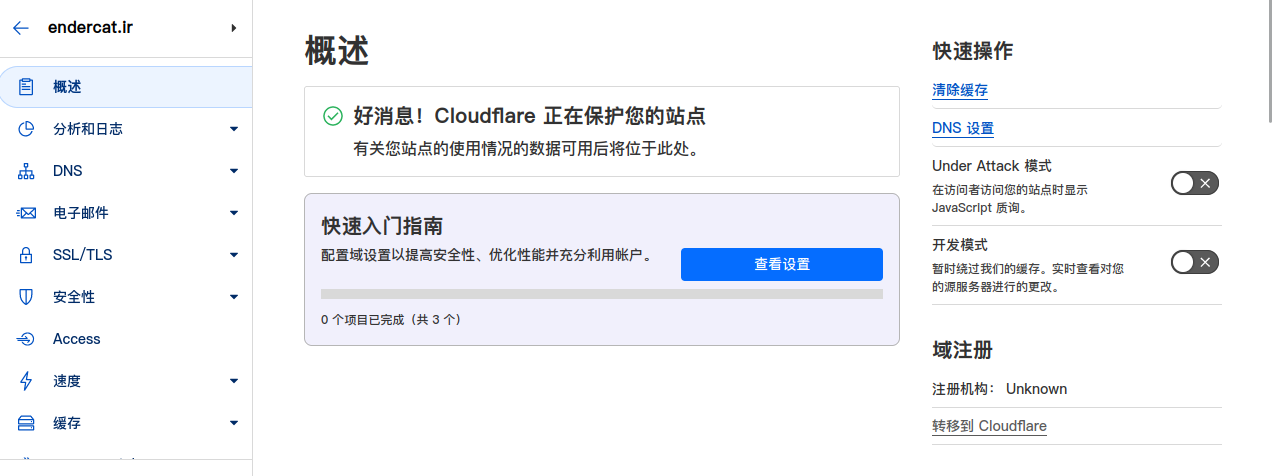Click the 安全性 shield icon

(27, 297)
